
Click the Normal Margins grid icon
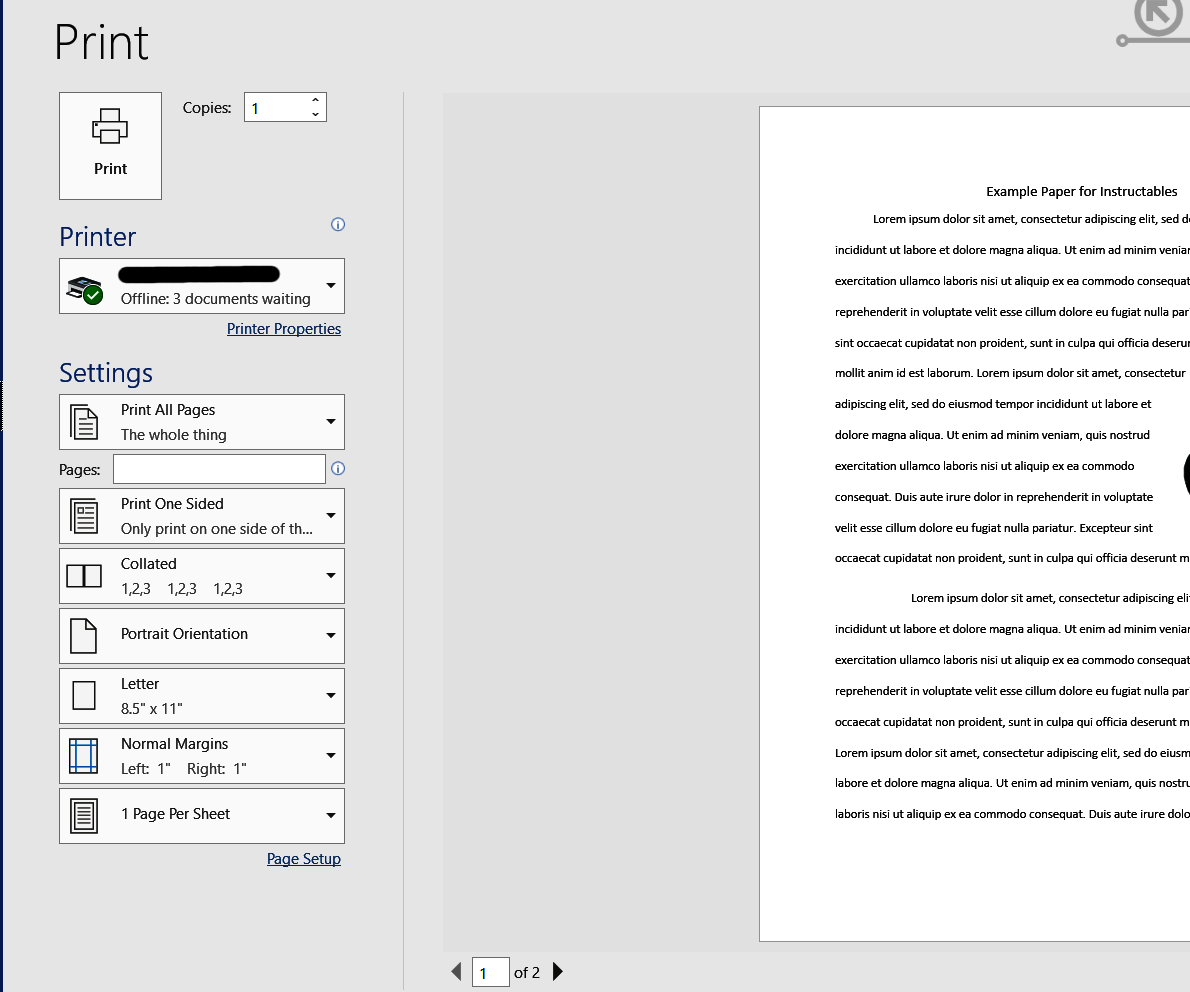pos(83,756)
